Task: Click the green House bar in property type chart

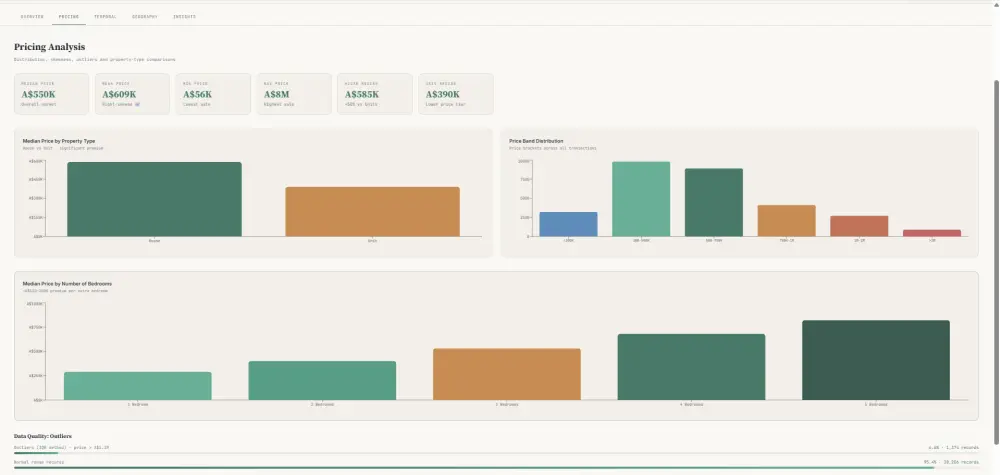Action: tap(154, 199)
